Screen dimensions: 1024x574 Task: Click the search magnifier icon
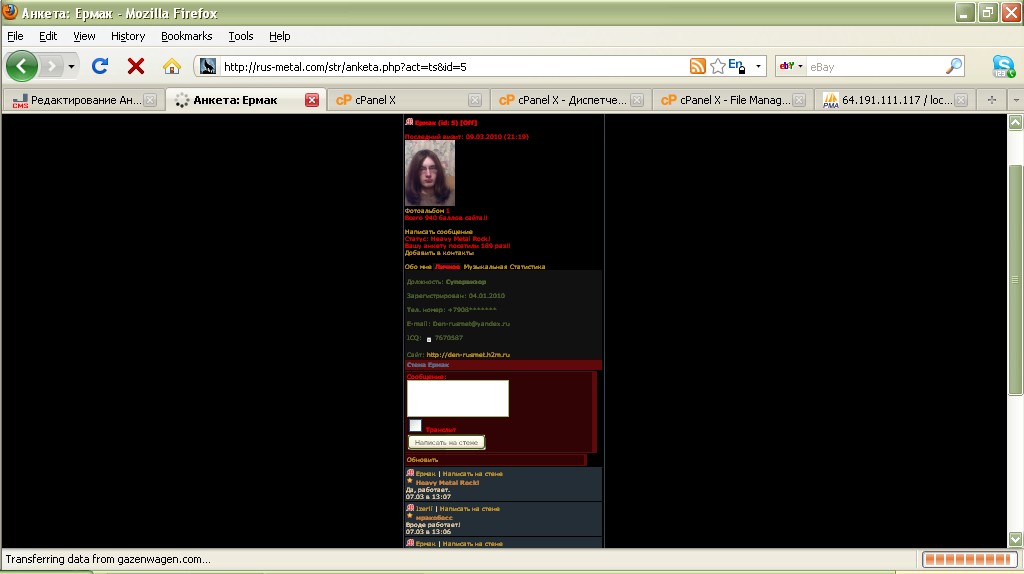[x=954, y=67]
